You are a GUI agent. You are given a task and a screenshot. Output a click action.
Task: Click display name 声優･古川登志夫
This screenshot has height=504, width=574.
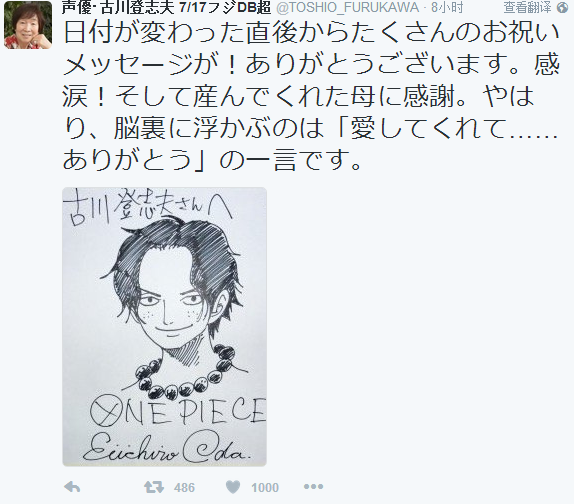(118, 7)
